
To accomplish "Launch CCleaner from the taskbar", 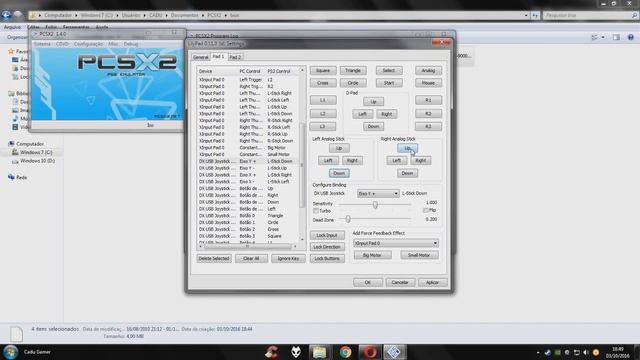I will coord(271,352).
